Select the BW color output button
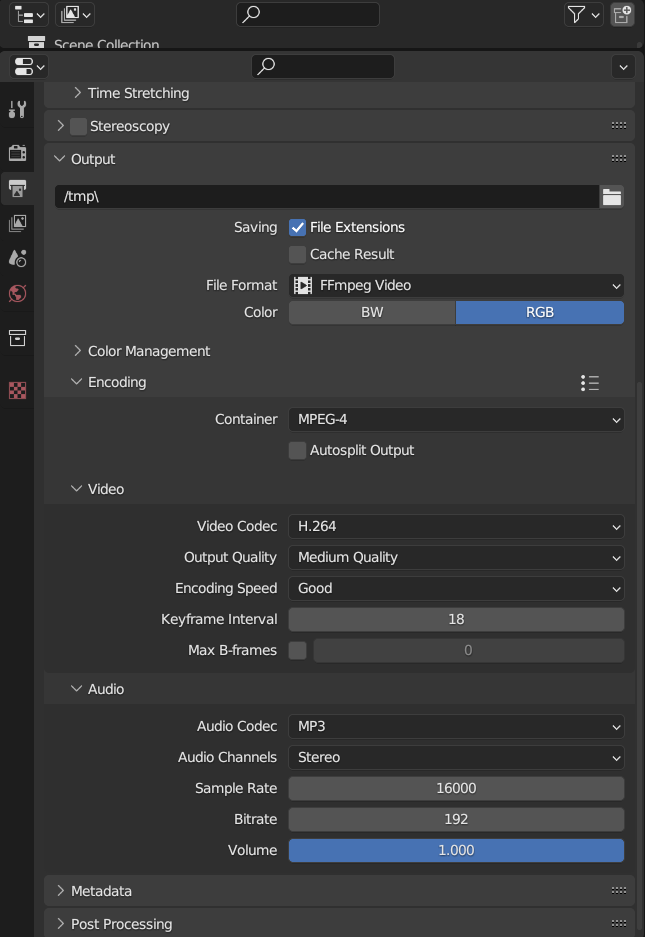Screen dimensions: 645x937 point(371,312)
